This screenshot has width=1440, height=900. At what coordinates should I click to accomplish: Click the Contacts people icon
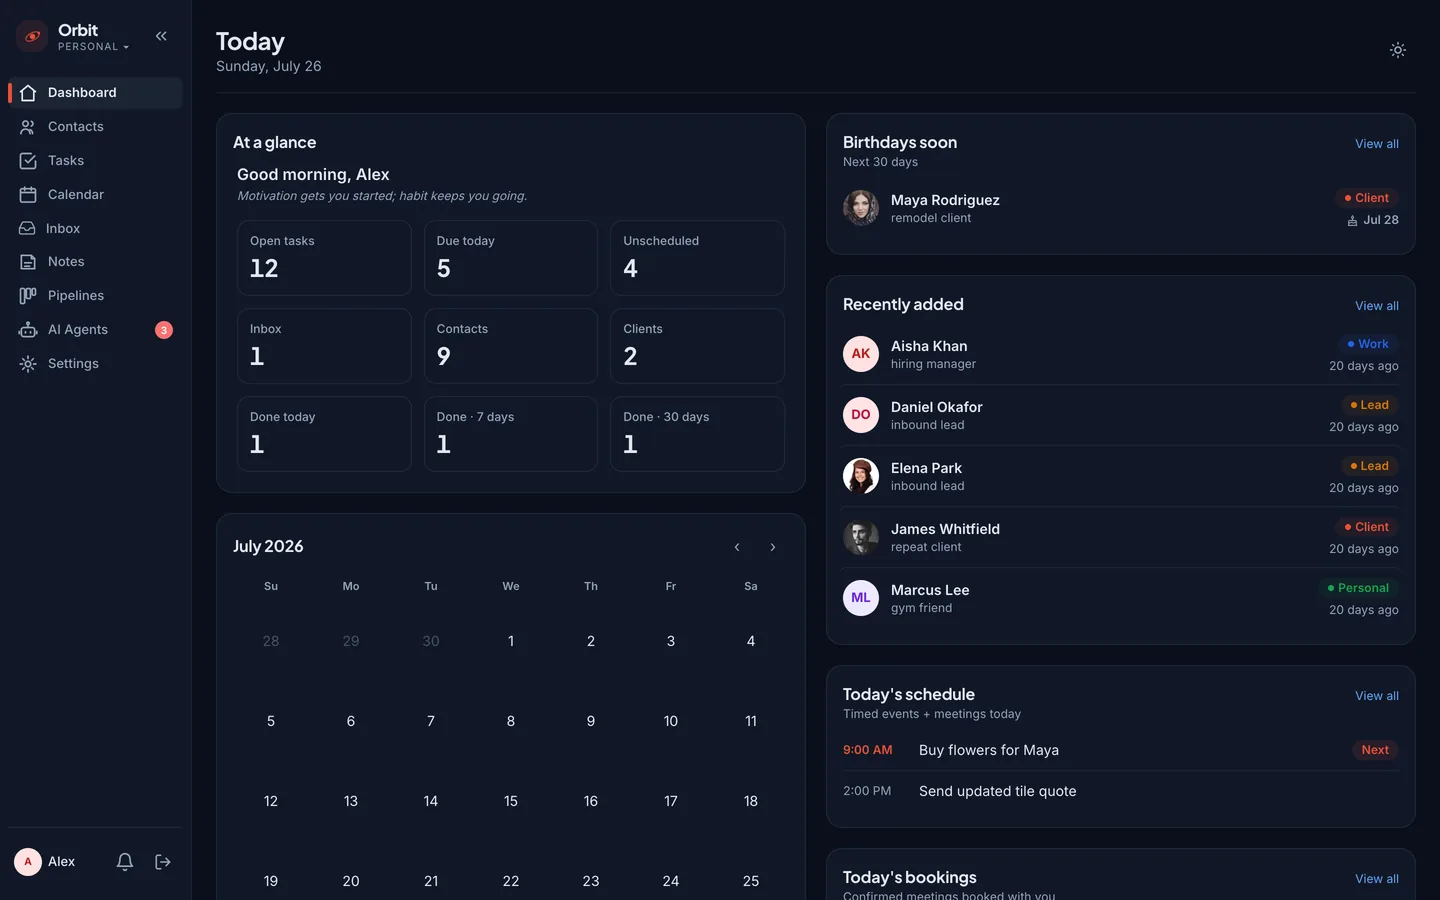click(x=28, y=127)
